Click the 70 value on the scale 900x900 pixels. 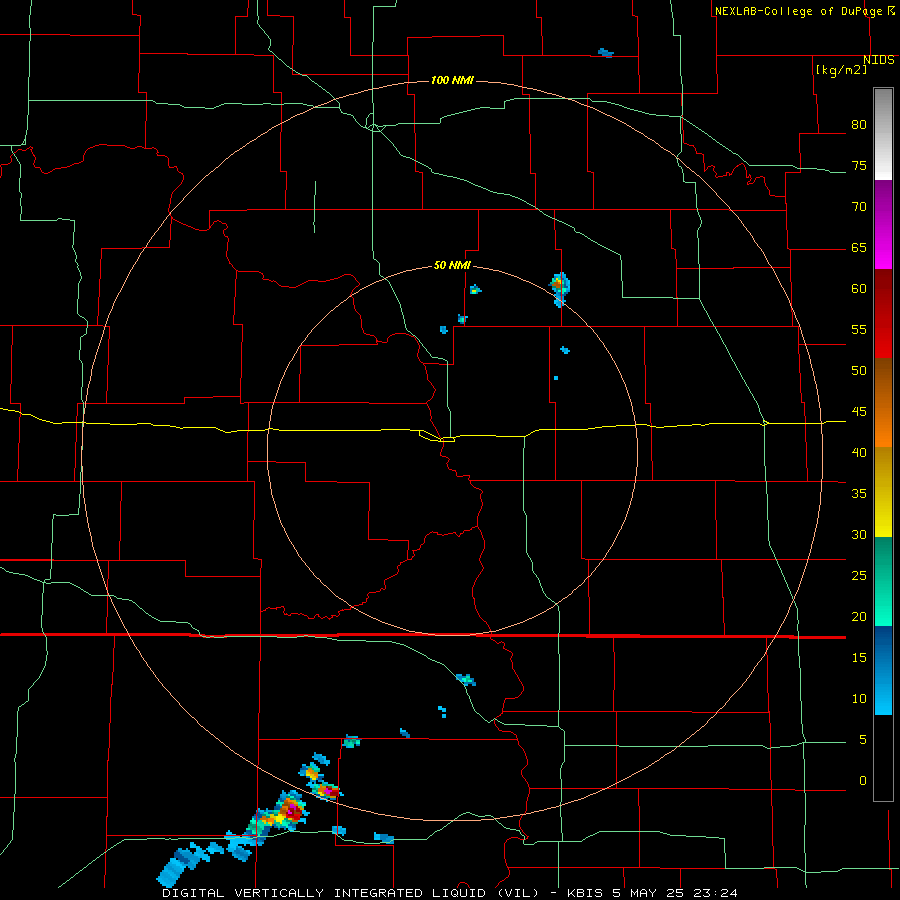click(x=859, y=207)
